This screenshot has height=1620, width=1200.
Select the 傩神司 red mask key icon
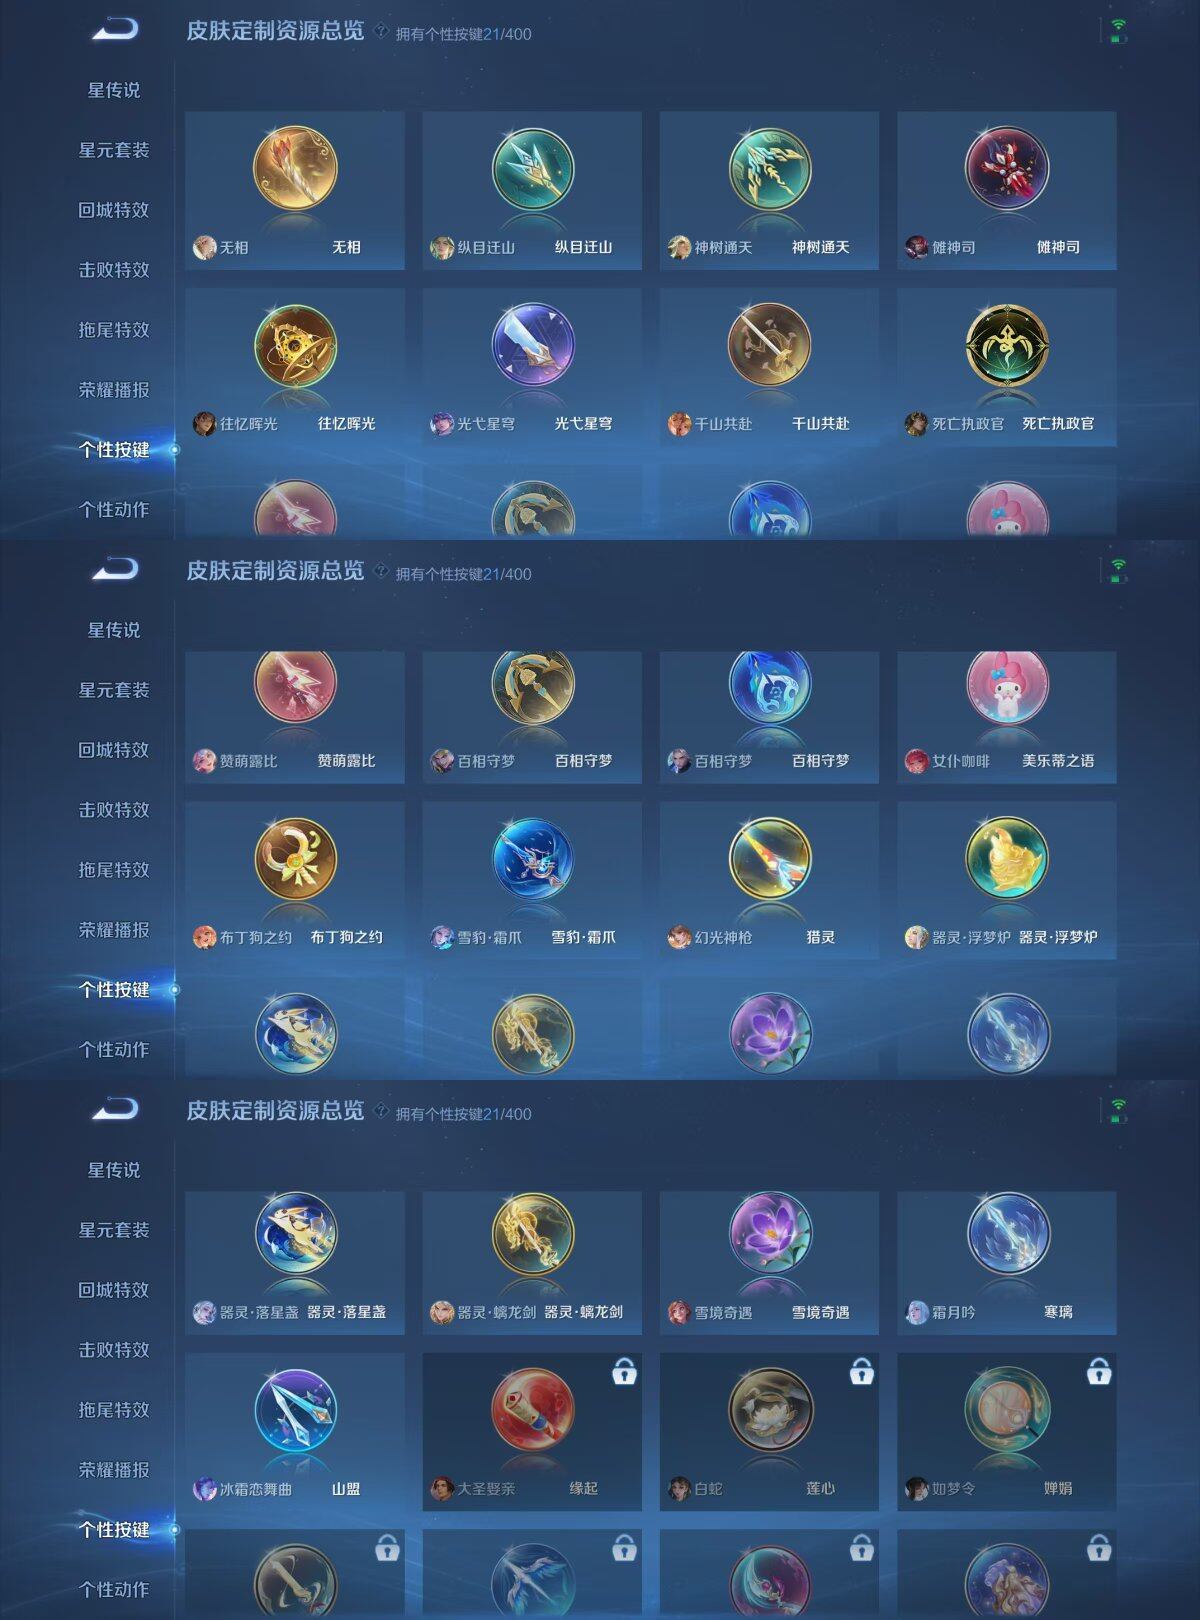pyautogui.click(x=1007, y=168)
